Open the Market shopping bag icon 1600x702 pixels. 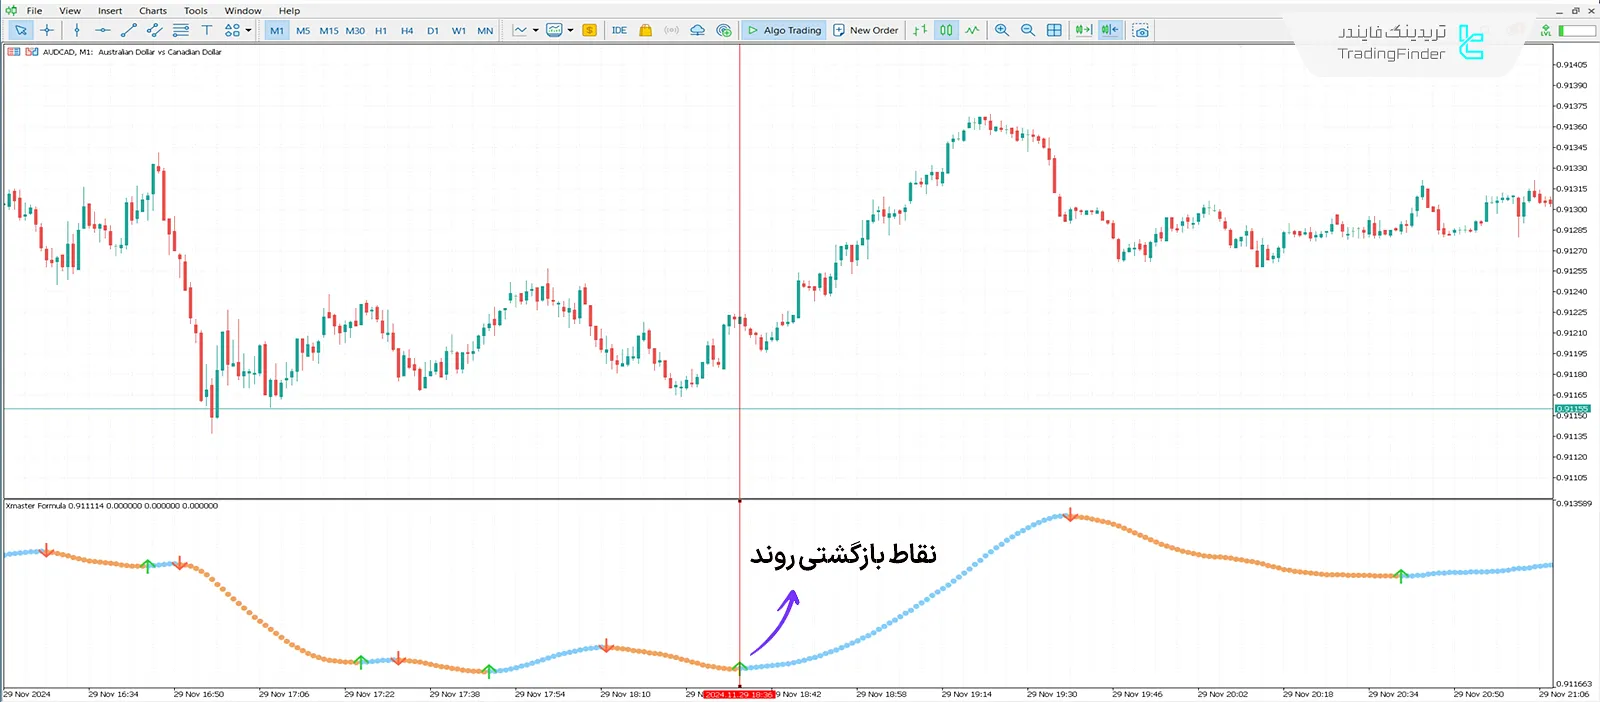point(646,30)
